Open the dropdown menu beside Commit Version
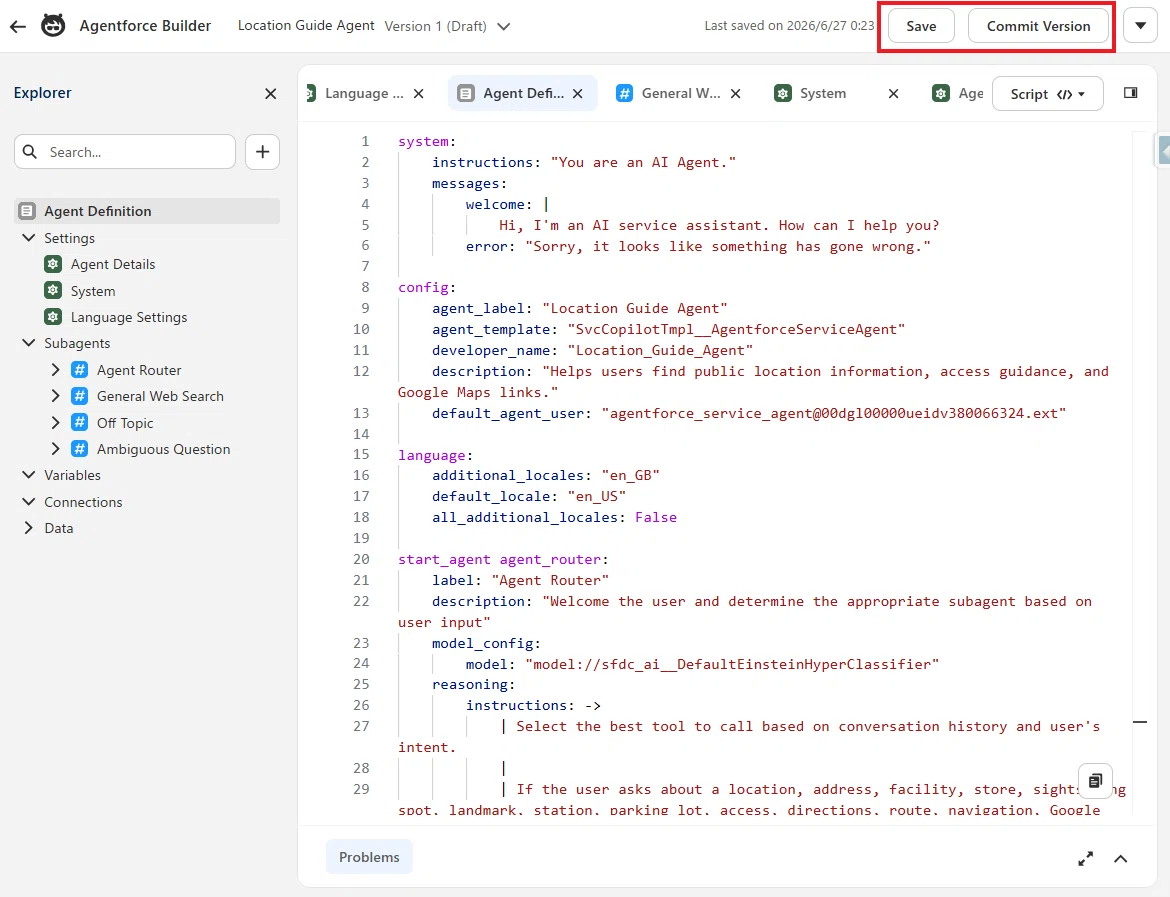This screenshot has width=1170, height=897. coord(1140,26)
